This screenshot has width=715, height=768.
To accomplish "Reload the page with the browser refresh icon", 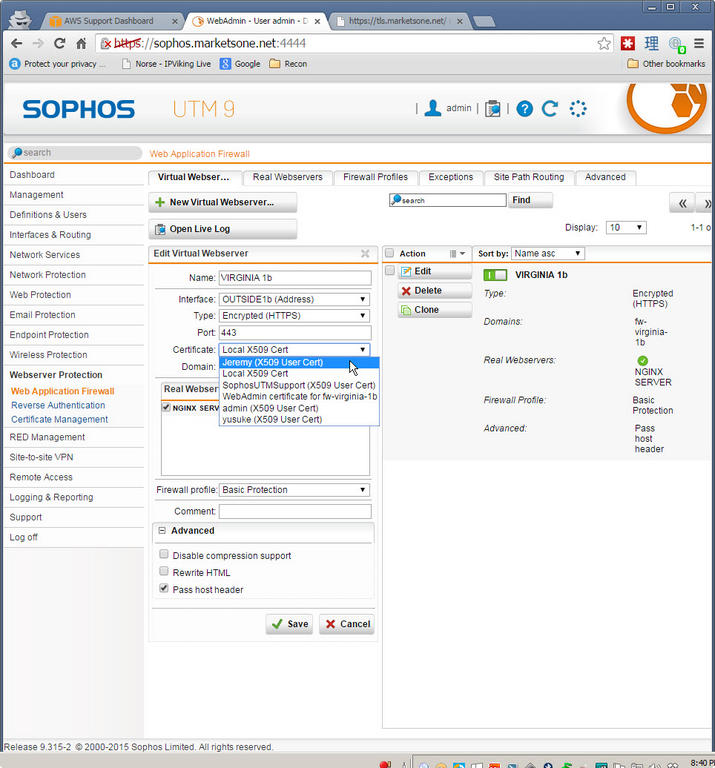I will (60, 44).
